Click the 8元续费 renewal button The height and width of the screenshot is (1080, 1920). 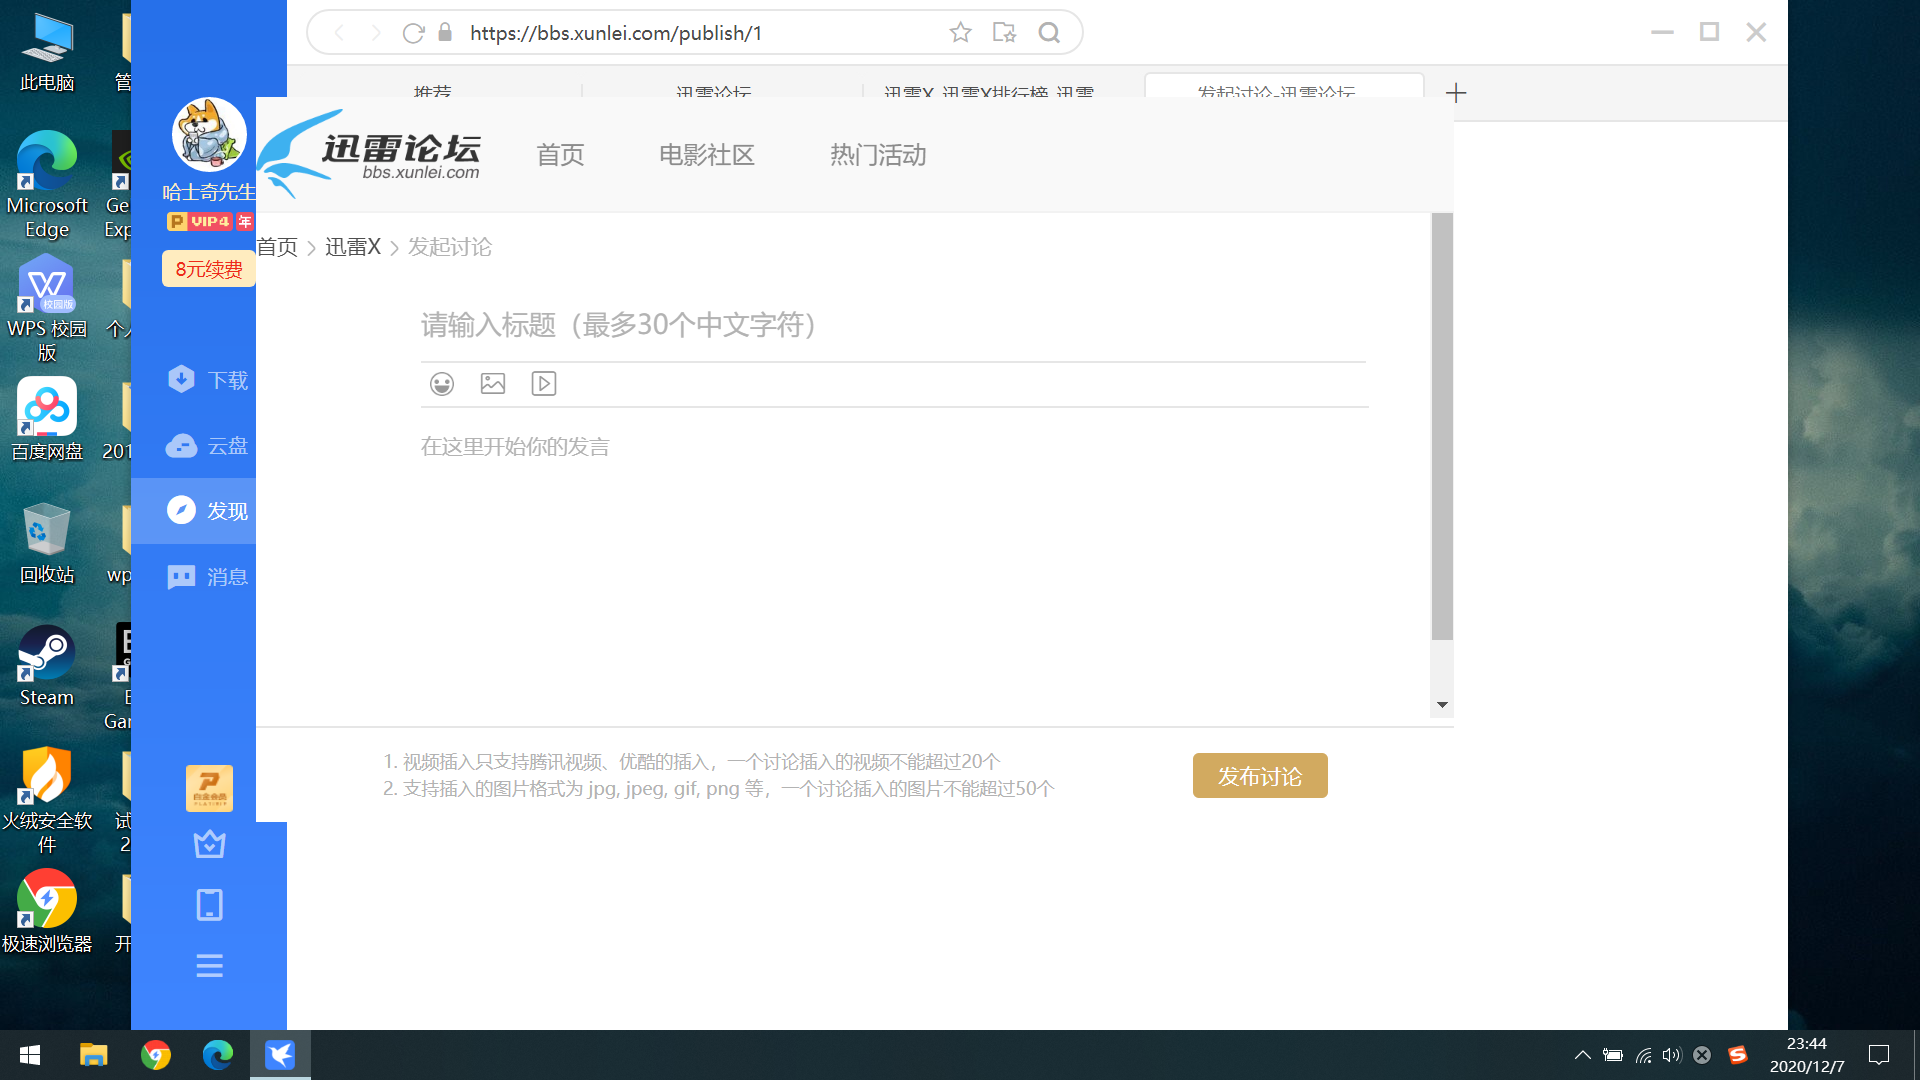209,269
